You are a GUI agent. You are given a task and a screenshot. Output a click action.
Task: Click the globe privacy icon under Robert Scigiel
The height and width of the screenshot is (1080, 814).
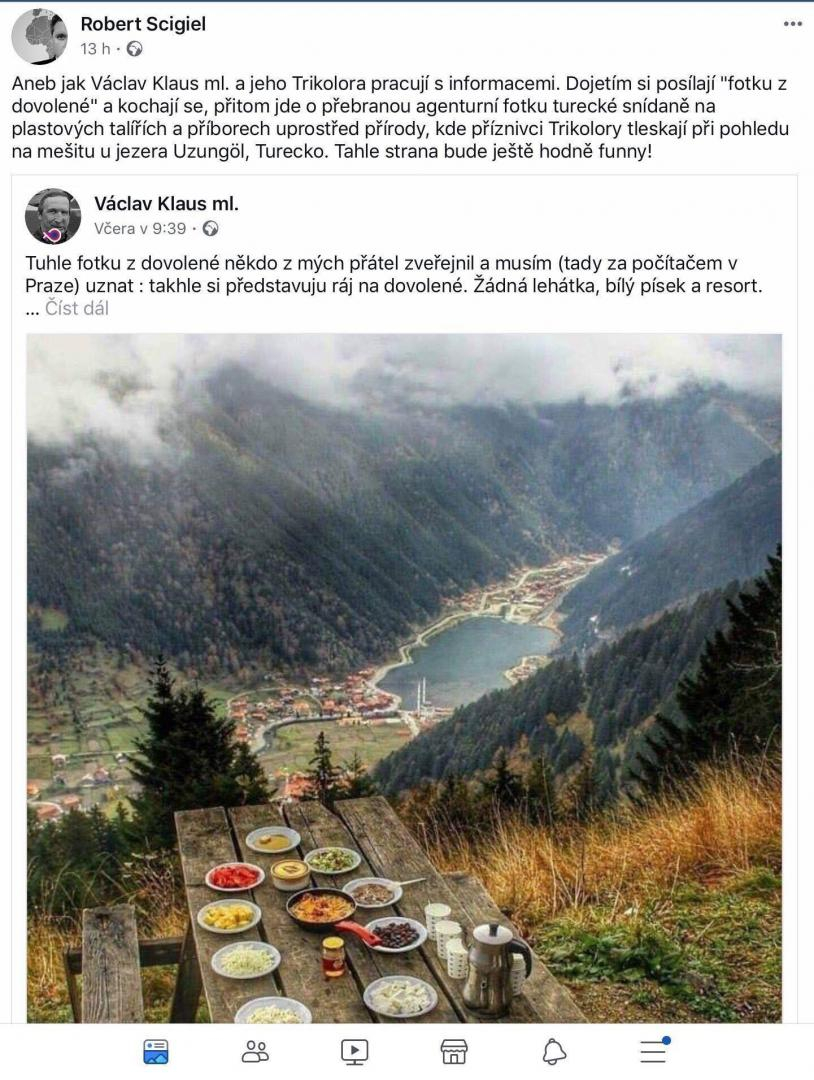(135, 49)
